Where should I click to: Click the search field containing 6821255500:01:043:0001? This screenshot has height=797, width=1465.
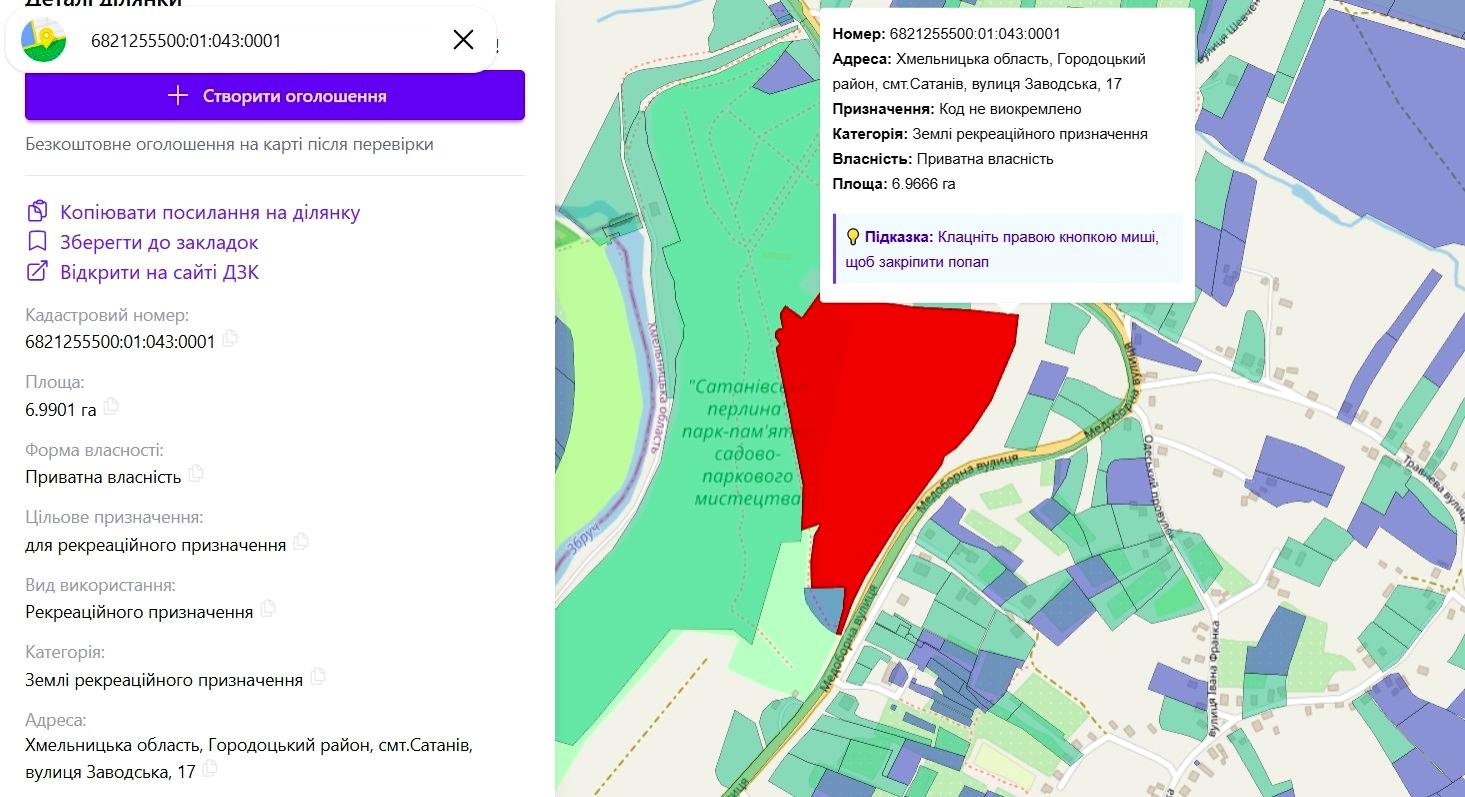coord(260,41)
